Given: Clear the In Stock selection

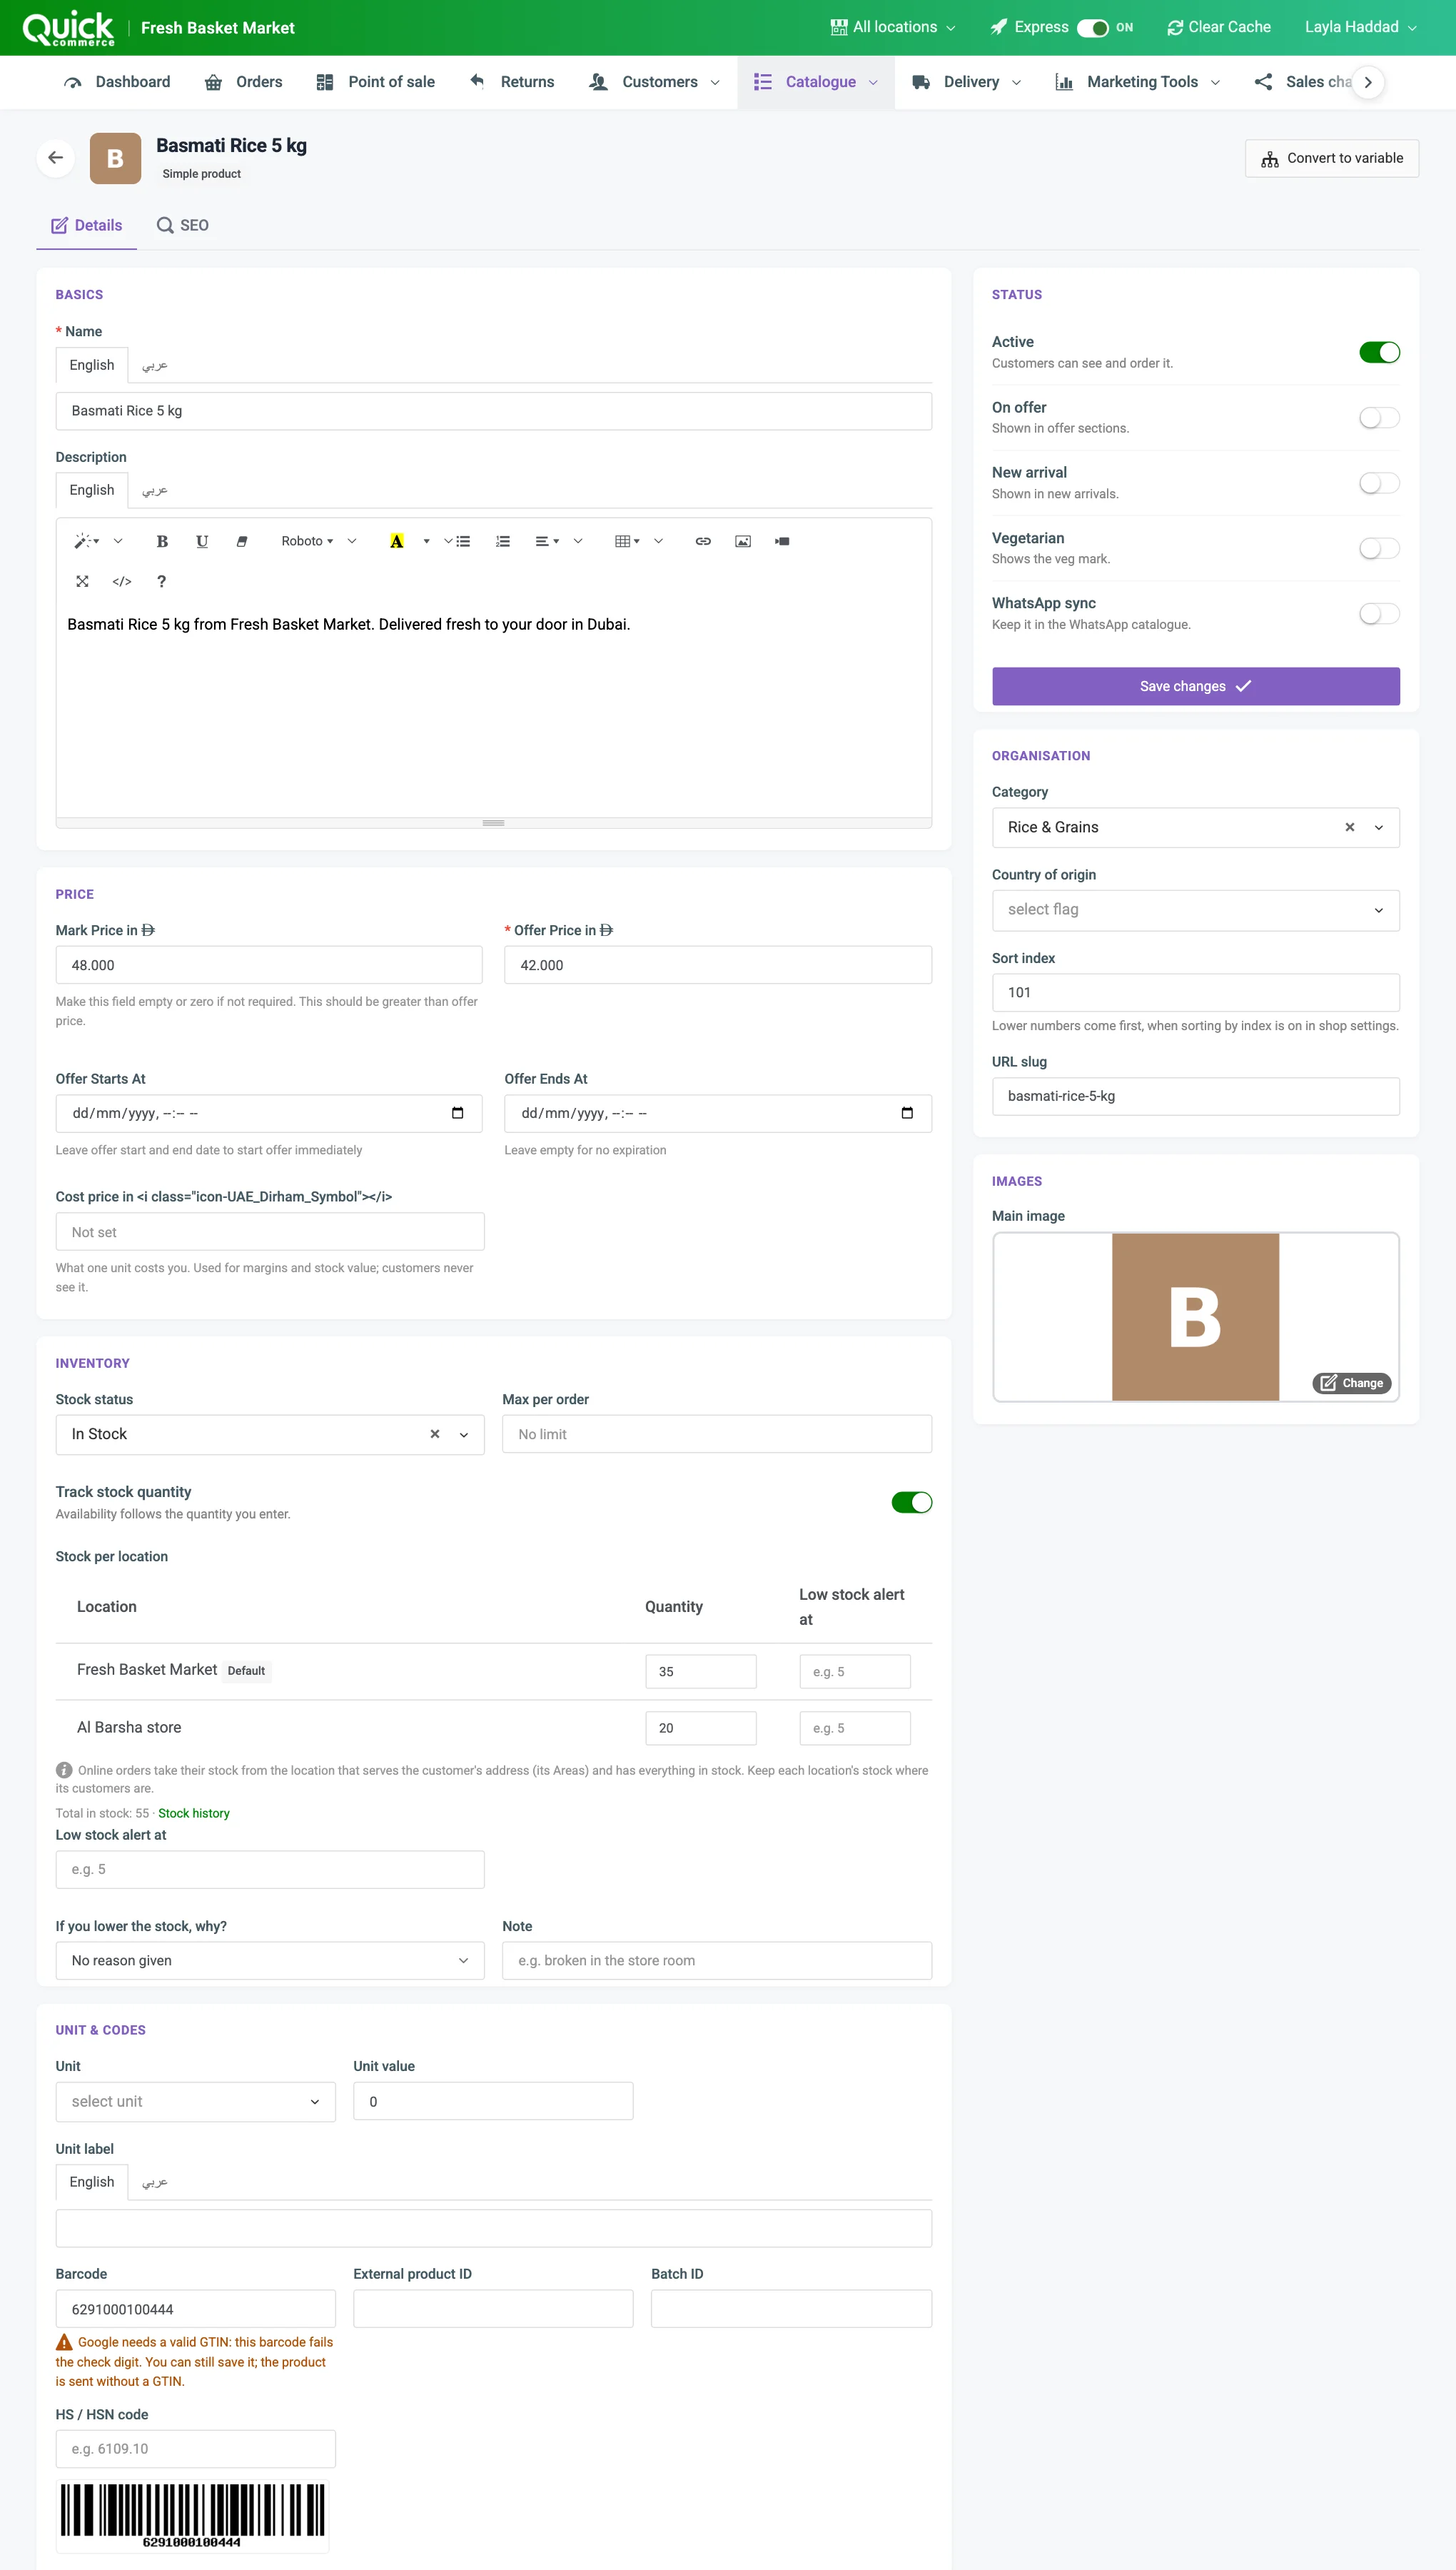Looking at the screenshot, I should coord(434,1434).
